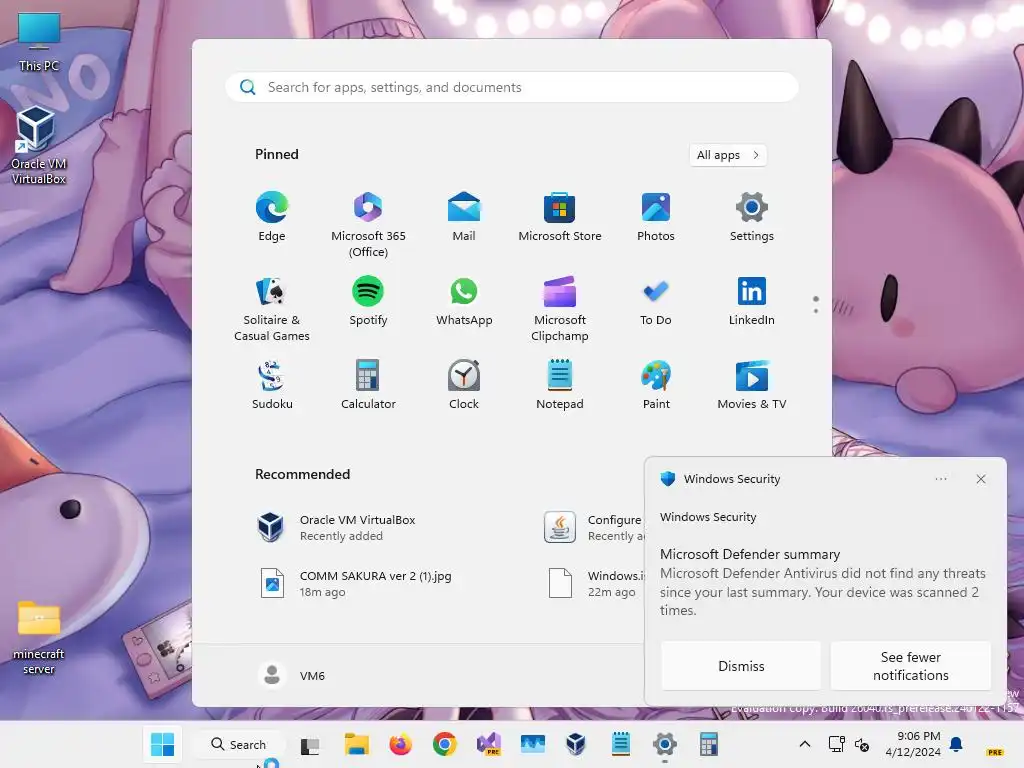Select minecraft server desktop folder
The height and width of the screenshot is (768, 1024).
[39, 637]
